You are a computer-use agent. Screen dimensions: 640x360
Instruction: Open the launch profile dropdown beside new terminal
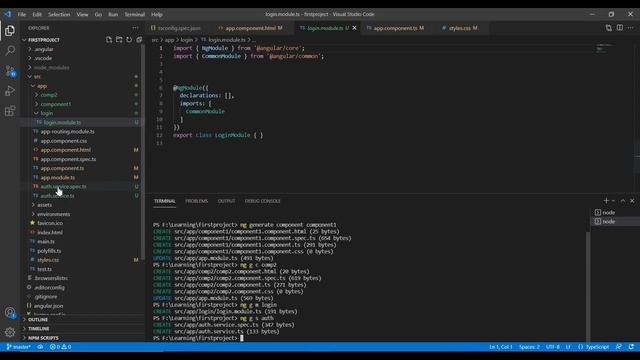(x=613, y=200)
